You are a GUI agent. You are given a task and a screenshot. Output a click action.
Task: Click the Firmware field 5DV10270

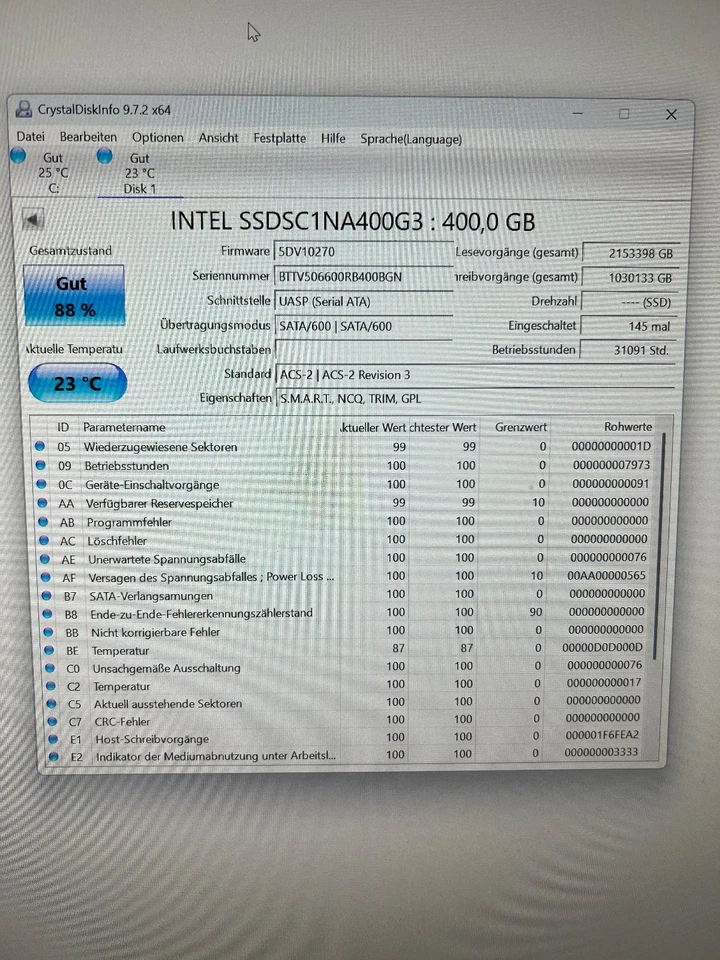[x=363, y=252]
